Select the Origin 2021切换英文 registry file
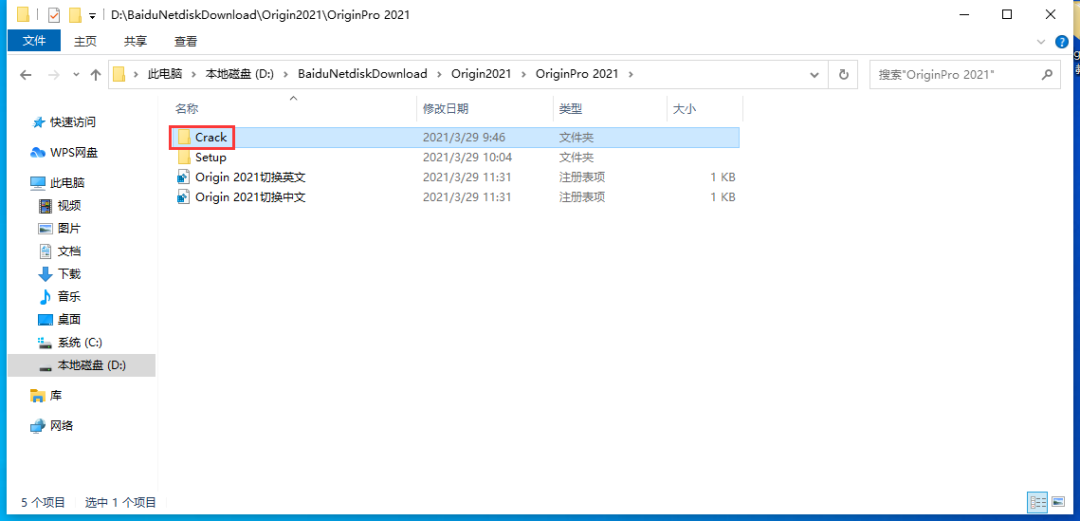This screenshot has width=1080, height=521. point(249,177)
